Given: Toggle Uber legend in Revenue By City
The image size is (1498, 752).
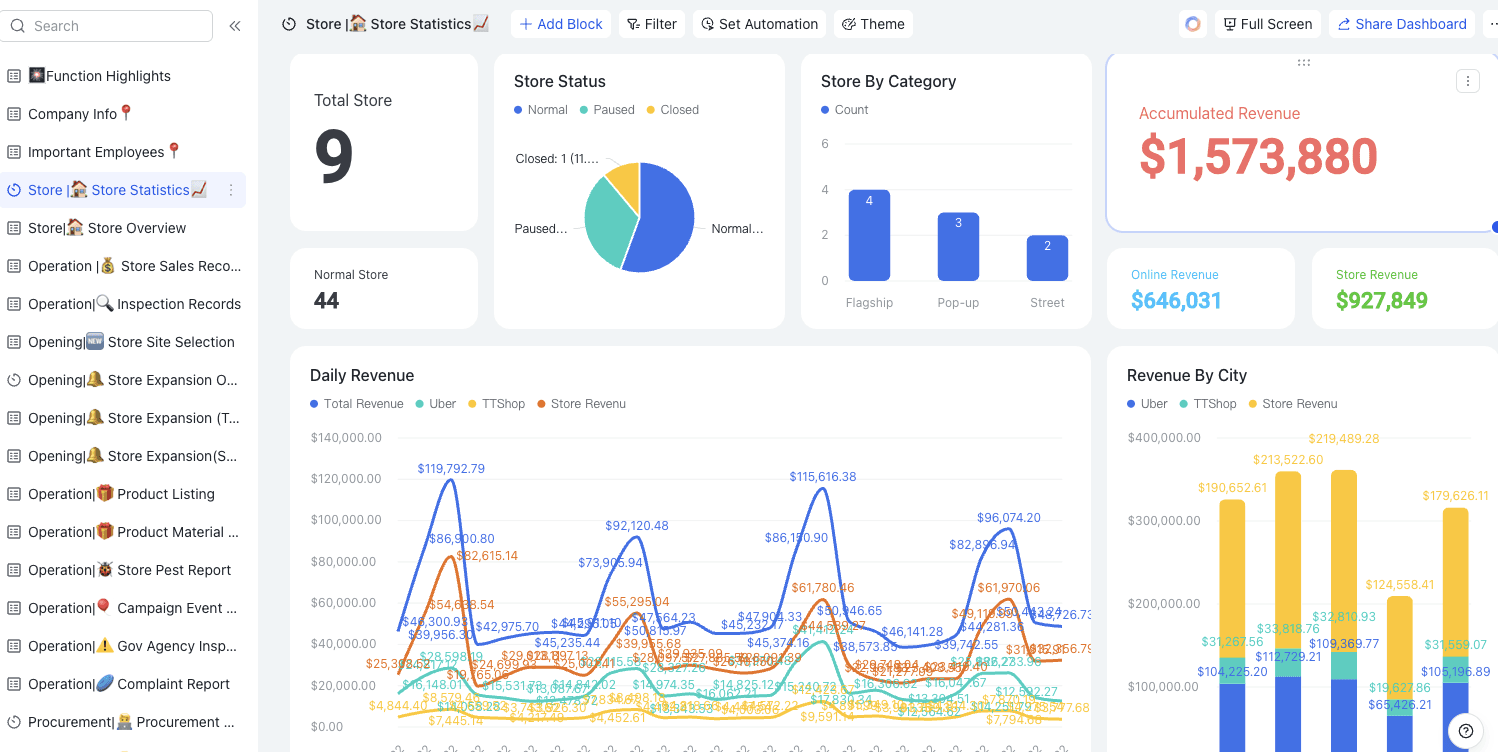Looking at the screenshot, I should [1148, 404].
